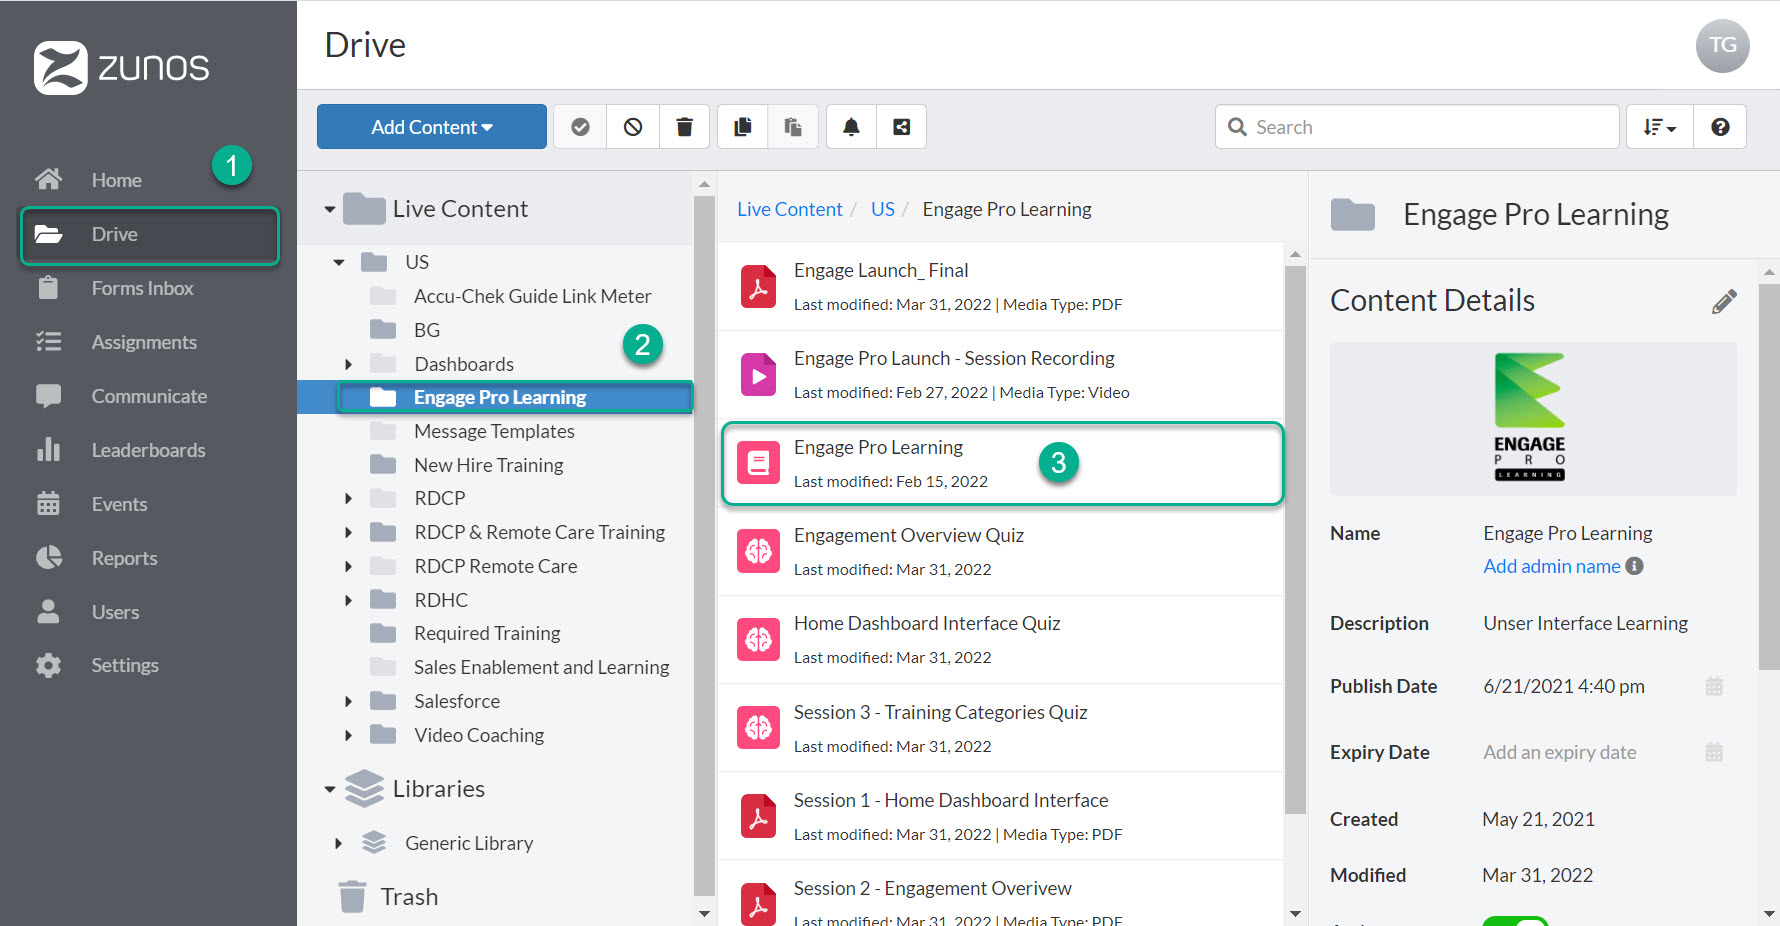Click the pencil edit icon in Content Details
1780x926 pixels.
pos(1724,301)
